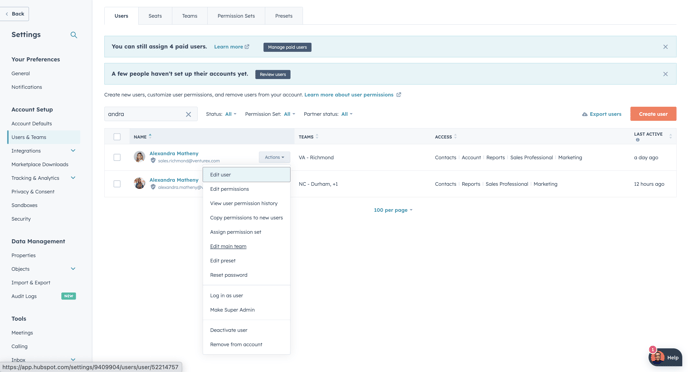Click the external link icon beside Learn more
The image size is (688, 372).
click(247, 46)
